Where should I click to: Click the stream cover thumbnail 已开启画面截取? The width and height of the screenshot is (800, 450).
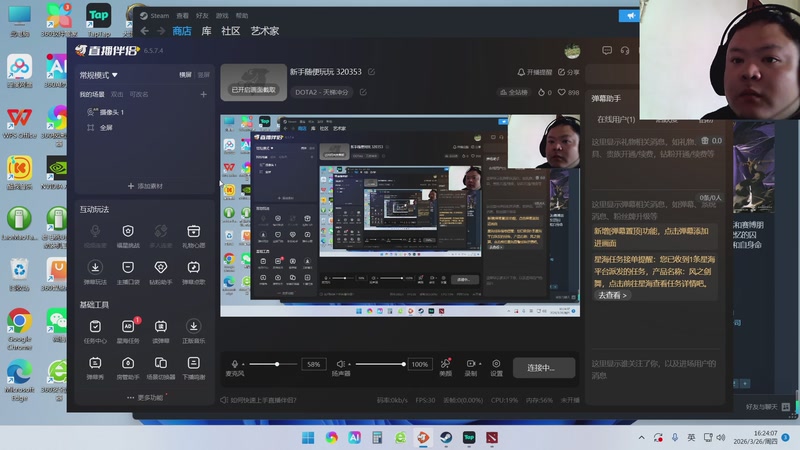(254, 82)
